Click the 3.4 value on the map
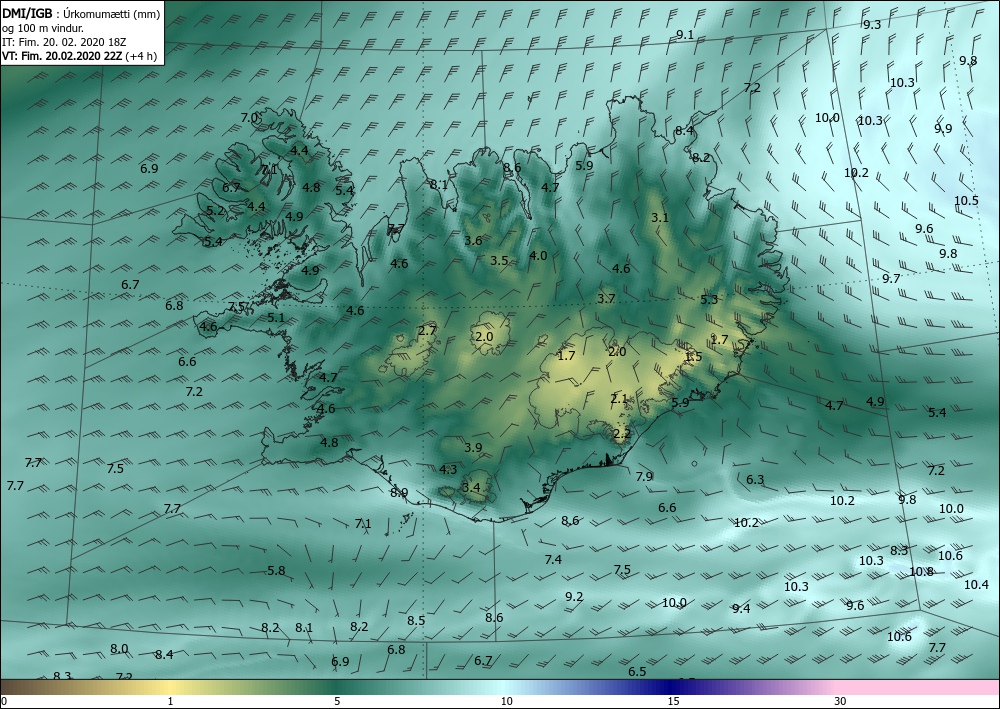 [x=471, y=488]
